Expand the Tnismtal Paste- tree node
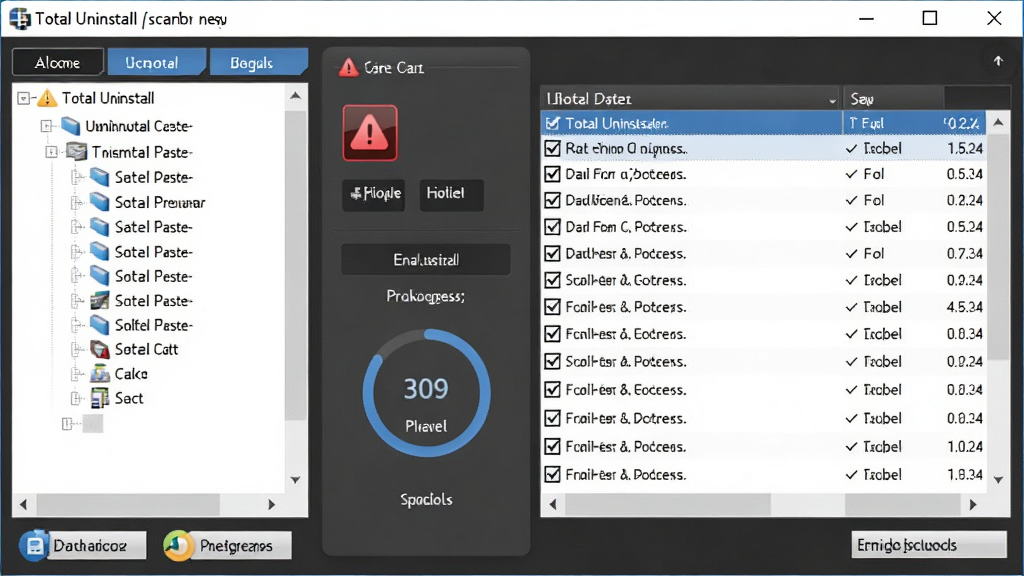Image resolution: width=1024 pixels, height=576 pixels. pos(52,152)
